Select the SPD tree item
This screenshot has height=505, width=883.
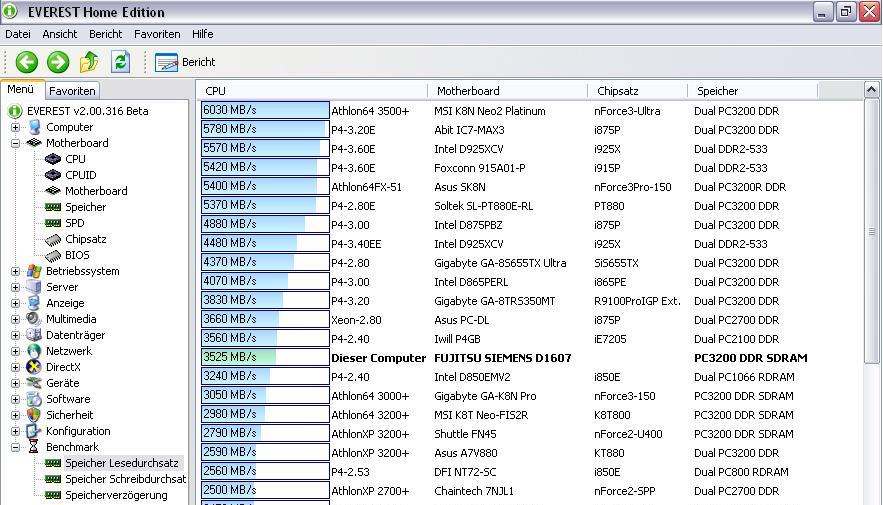(x=74, y=223)
